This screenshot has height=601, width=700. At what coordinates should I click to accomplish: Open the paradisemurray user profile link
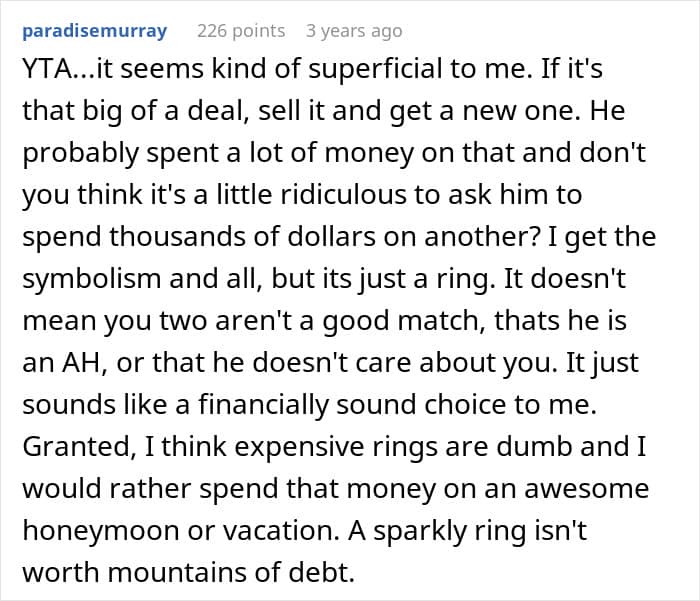95,31
